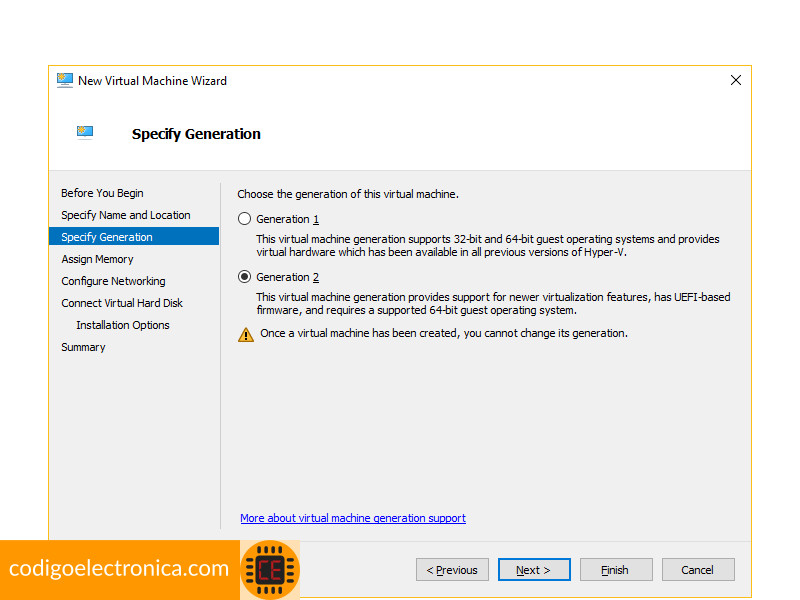Jump to Summary step
The height and width of the screenshot is (600, 800).
[x=83, y=347]
